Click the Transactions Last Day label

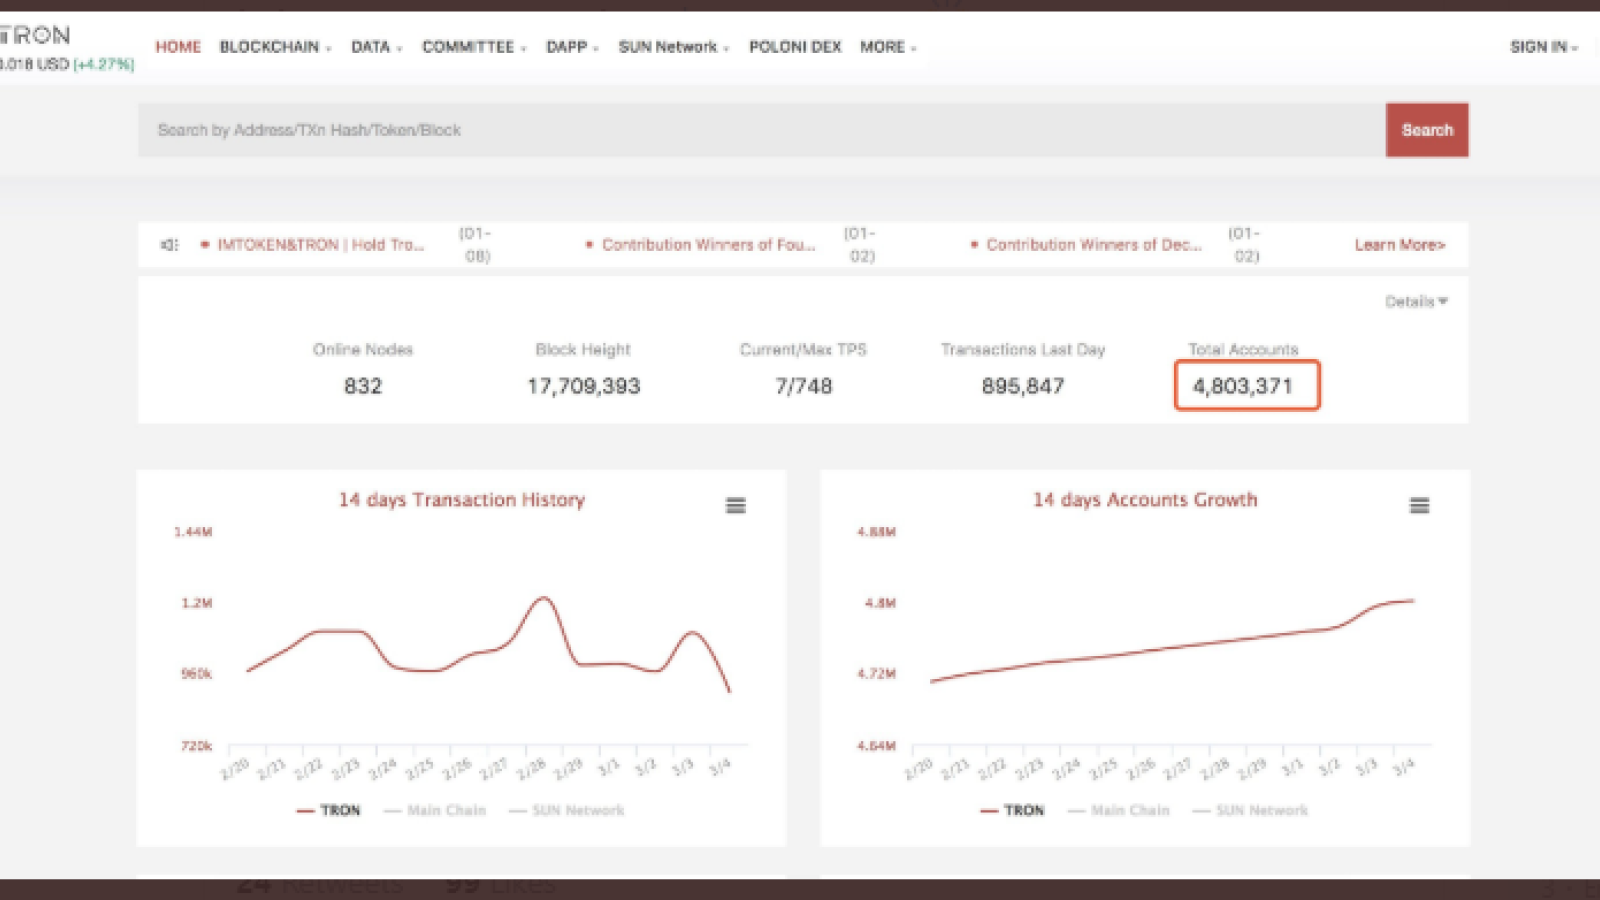(1023, 350)
